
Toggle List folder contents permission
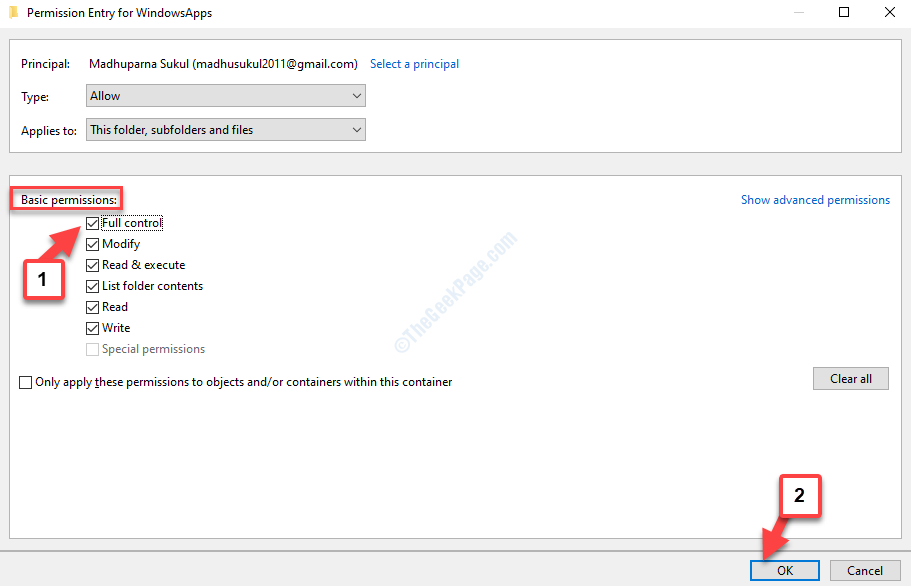[x=92, y=285]
